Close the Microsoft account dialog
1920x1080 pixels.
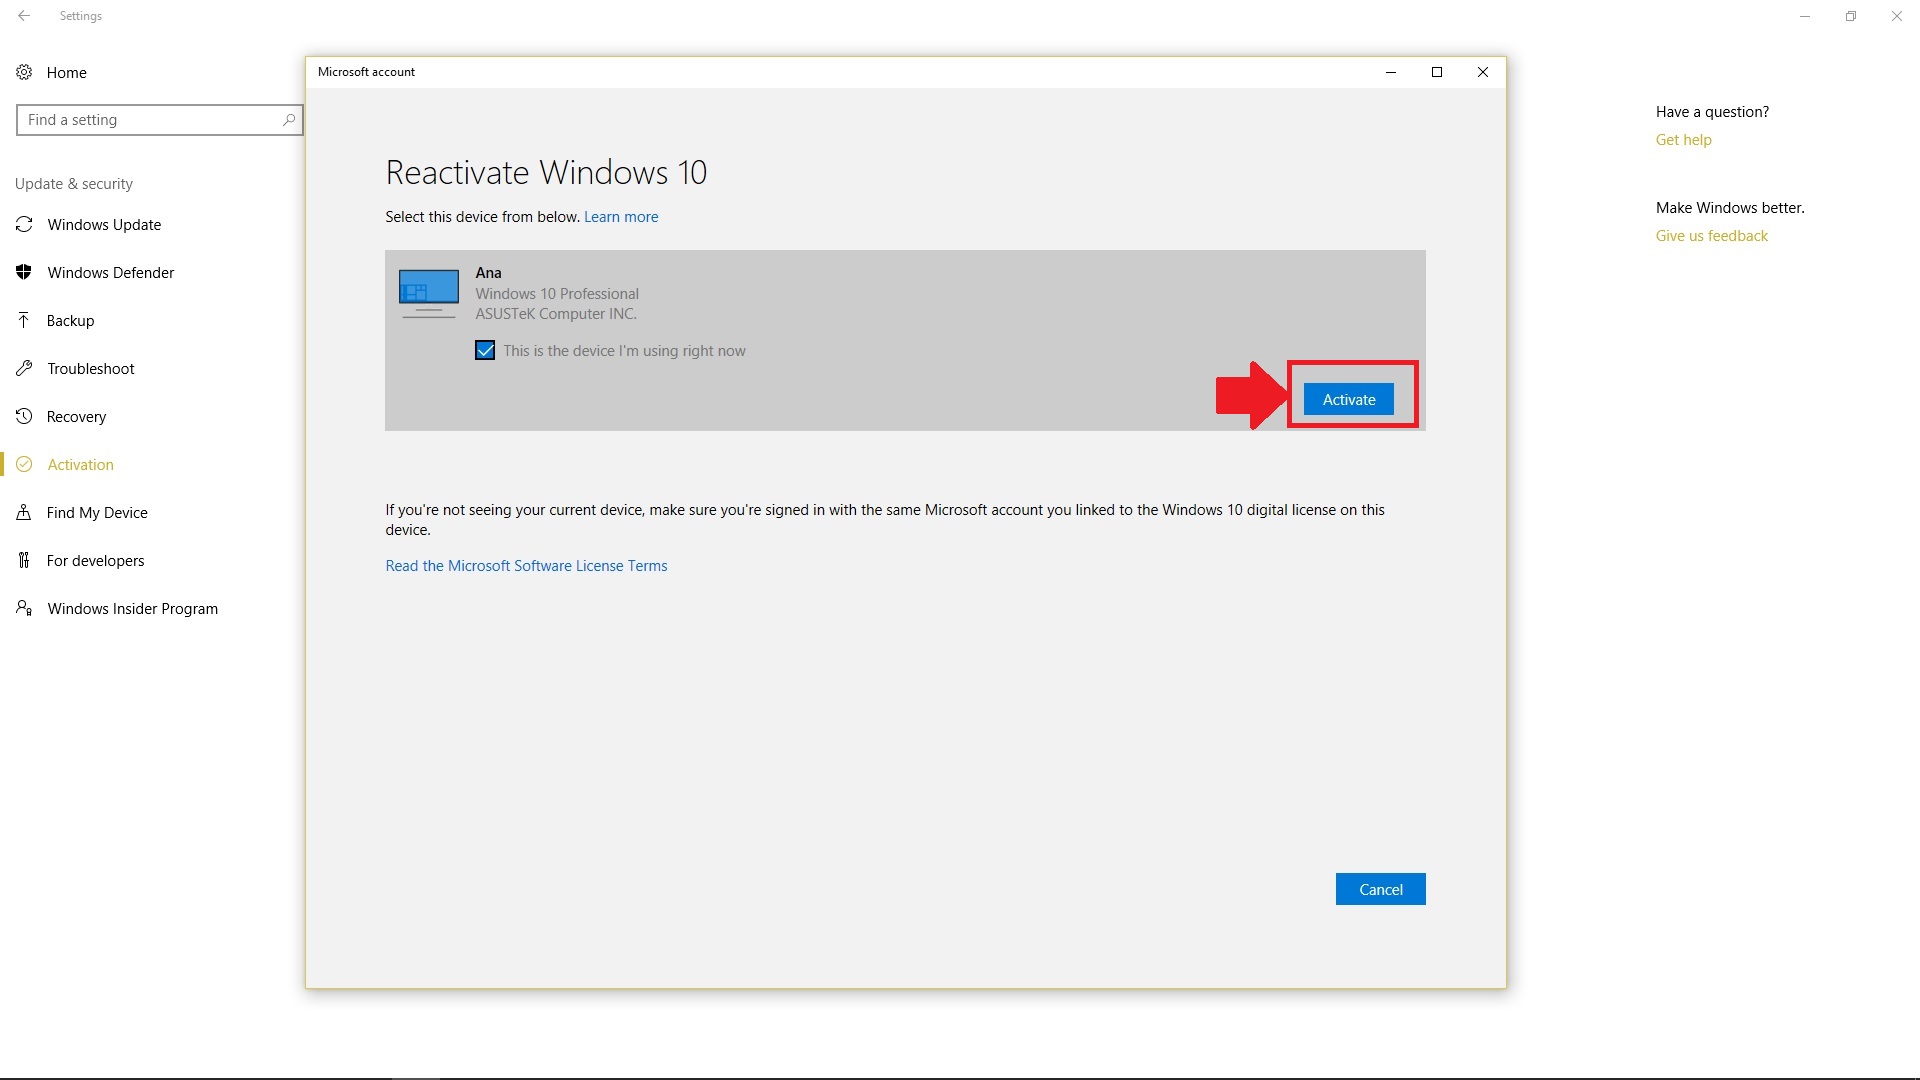[1483, 72]
